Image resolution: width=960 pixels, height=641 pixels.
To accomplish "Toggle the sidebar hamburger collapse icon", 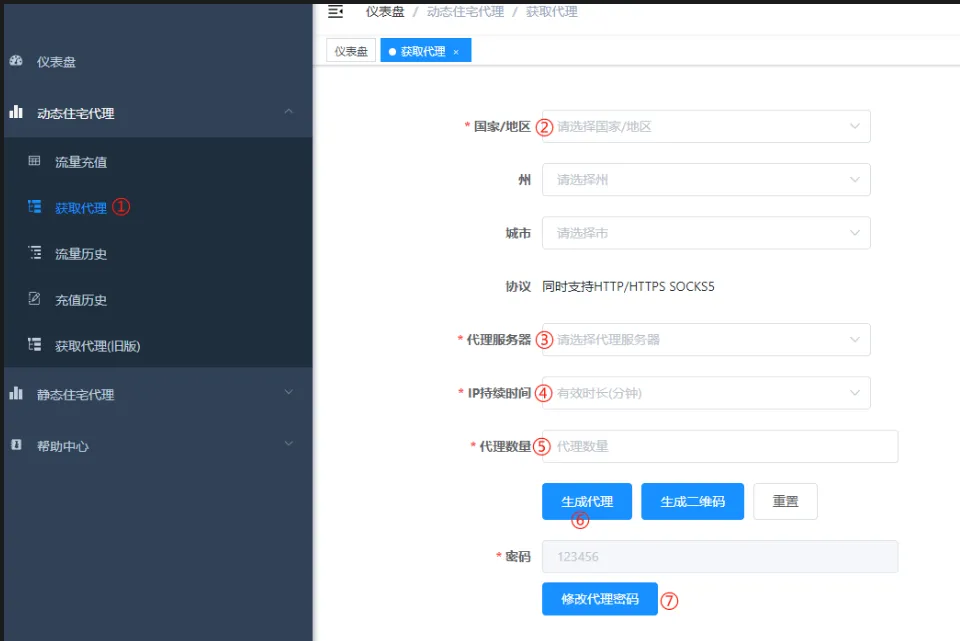I will (335, 11).
